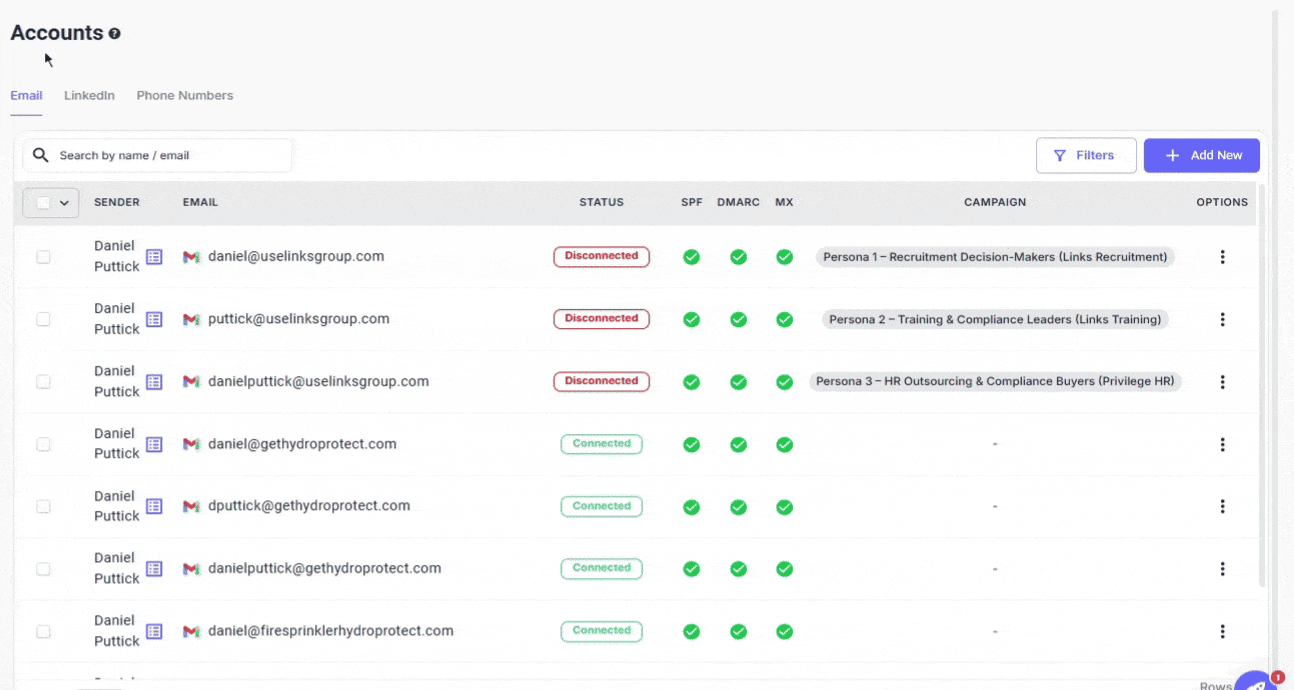The image size is (1294, 690).
Task: Expand the select-all dropdown arrow in header
Action: point(65,203)
